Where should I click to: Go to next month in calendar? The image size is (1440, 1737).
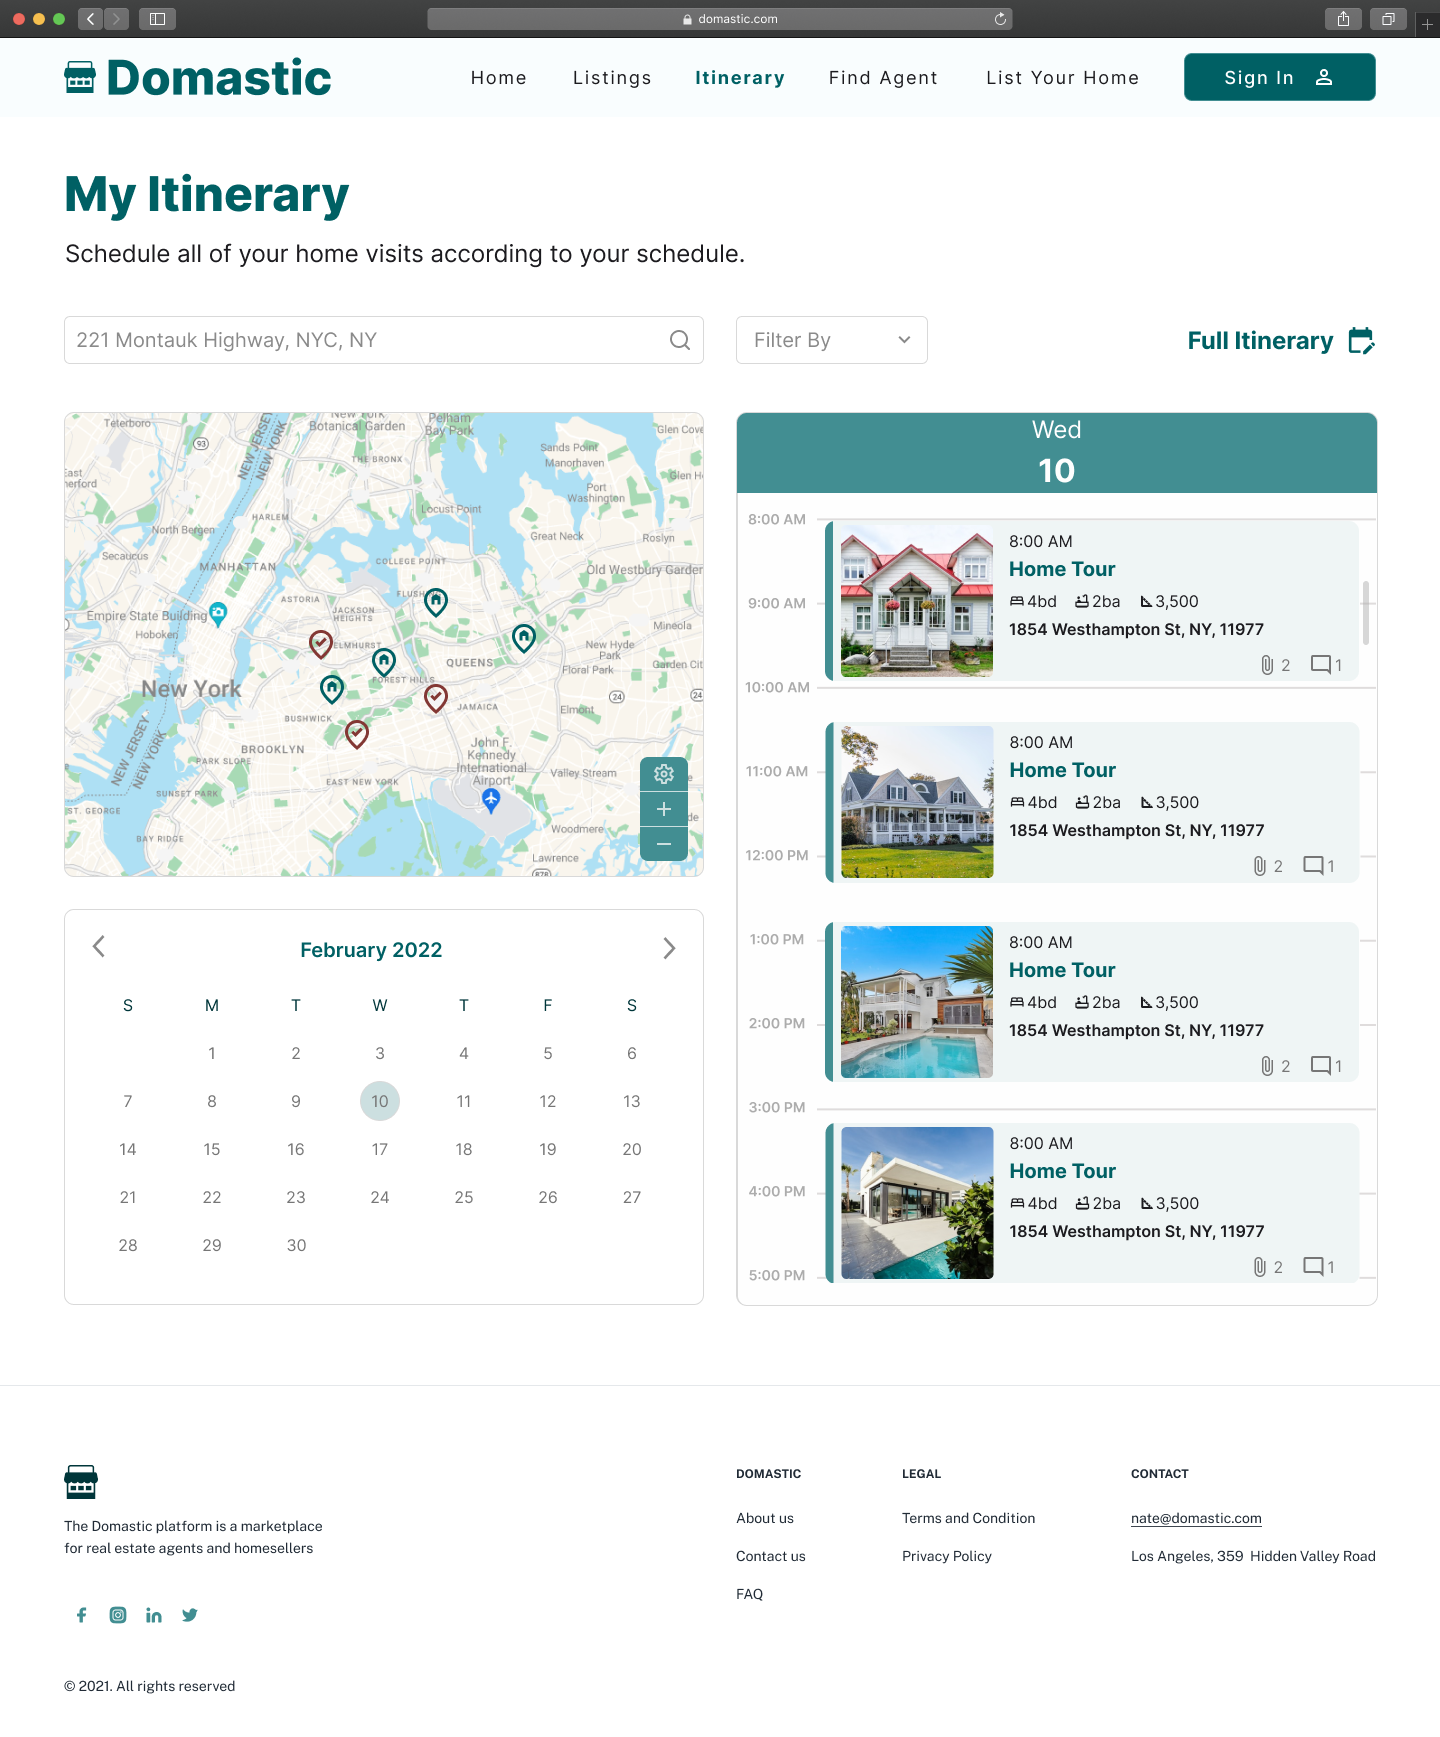669,948
